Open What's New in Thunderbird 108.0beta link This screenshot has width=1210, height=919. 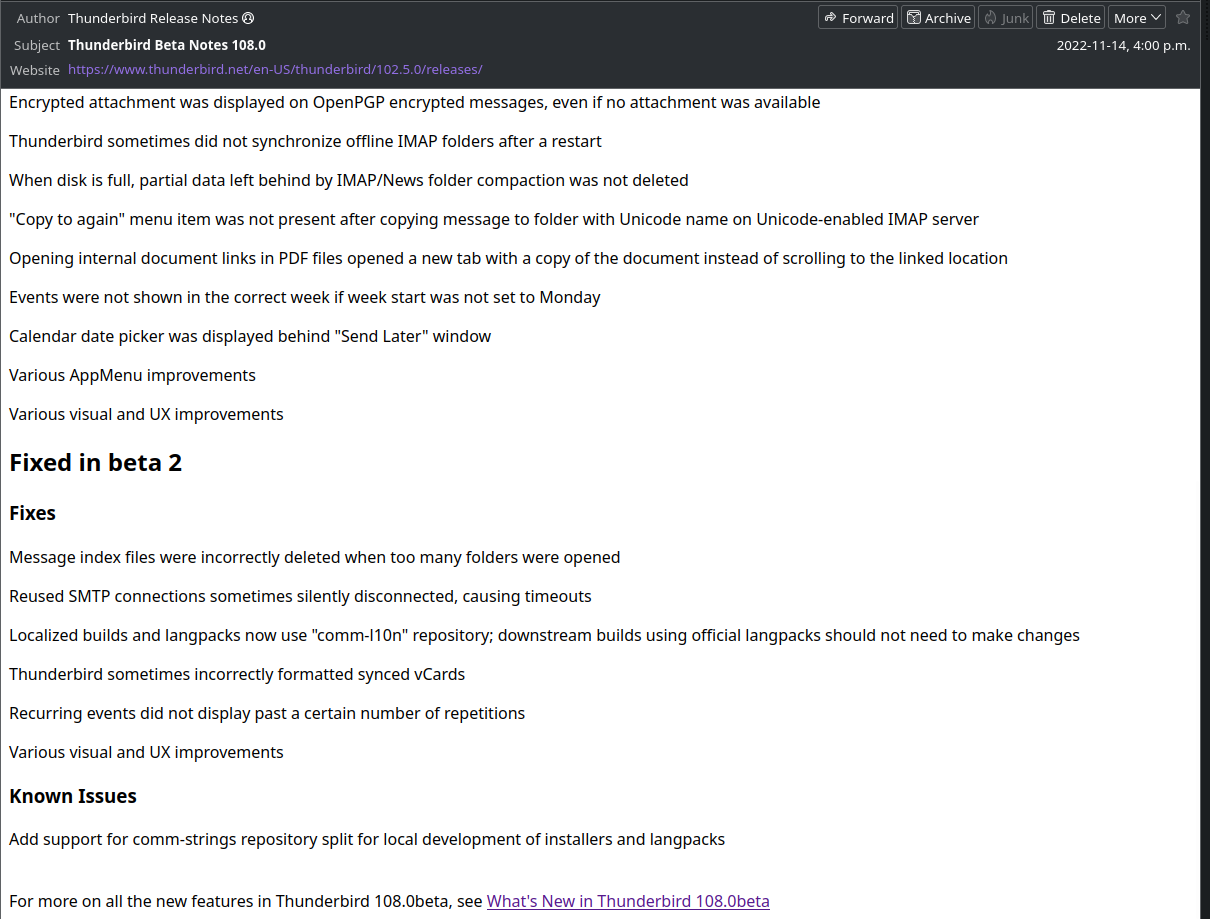pyautogui.click(x=628, y=901)
